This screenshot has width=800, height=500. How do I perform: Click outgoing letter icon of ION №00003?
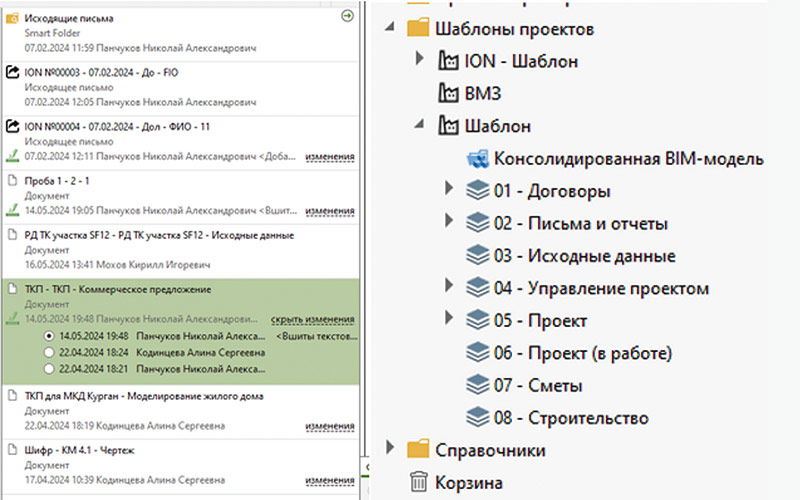tap(12, 72)
